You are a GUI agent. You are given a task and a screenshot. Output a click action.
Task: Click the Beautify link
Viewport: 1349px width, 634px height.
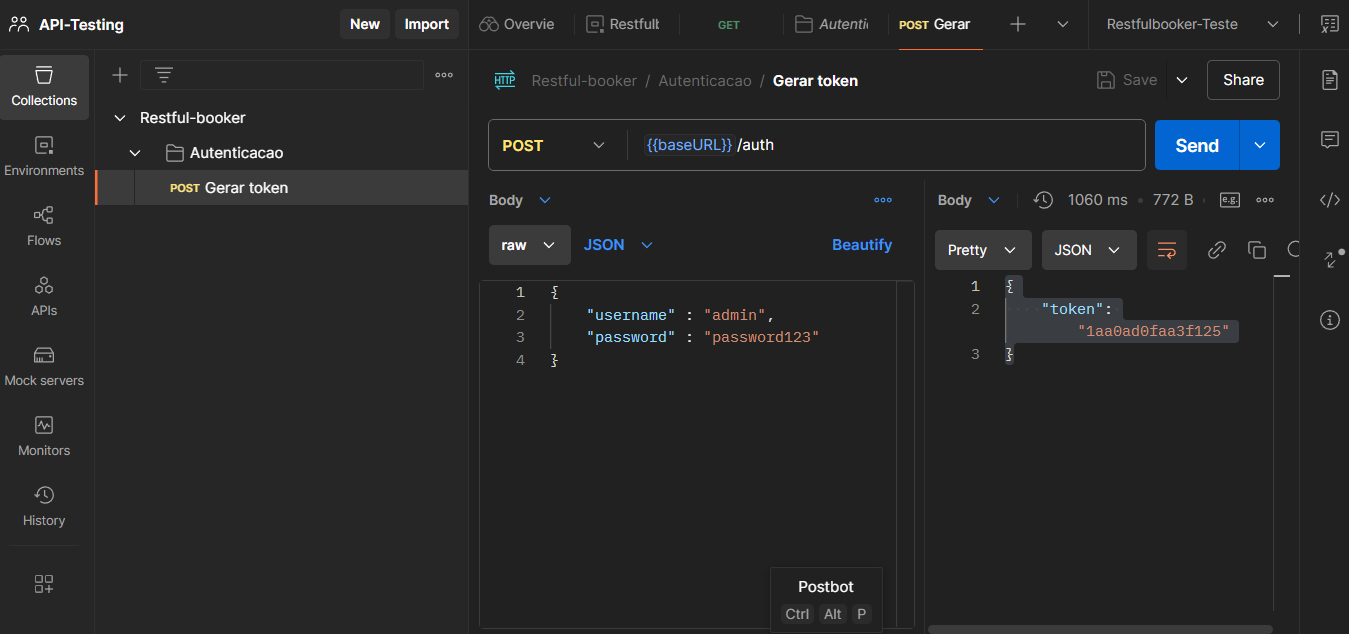[x=862, y=245]
